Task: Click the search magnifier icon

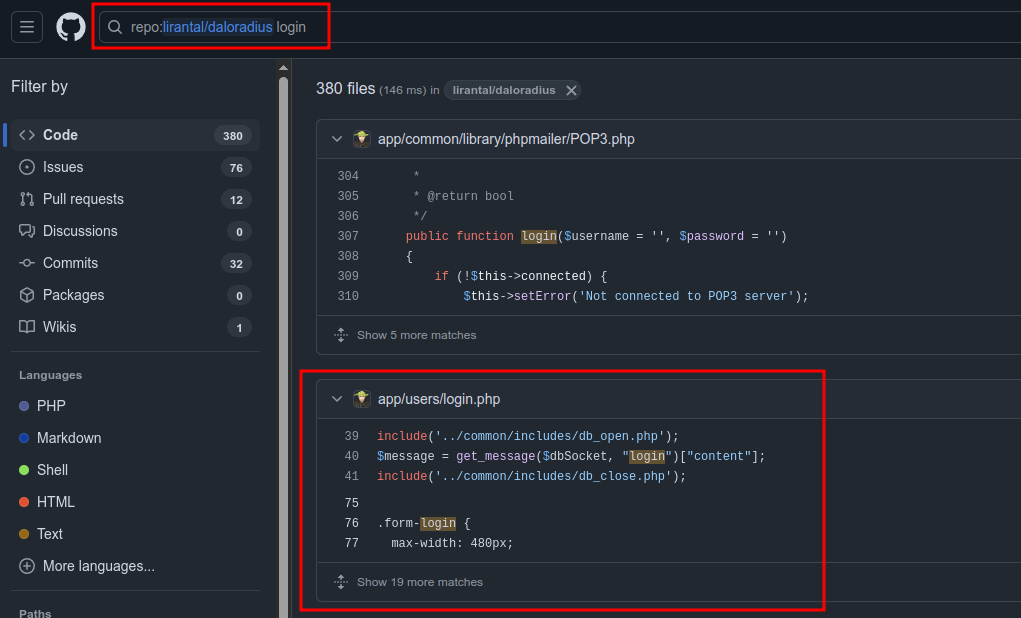Action: tap(116, 27)
